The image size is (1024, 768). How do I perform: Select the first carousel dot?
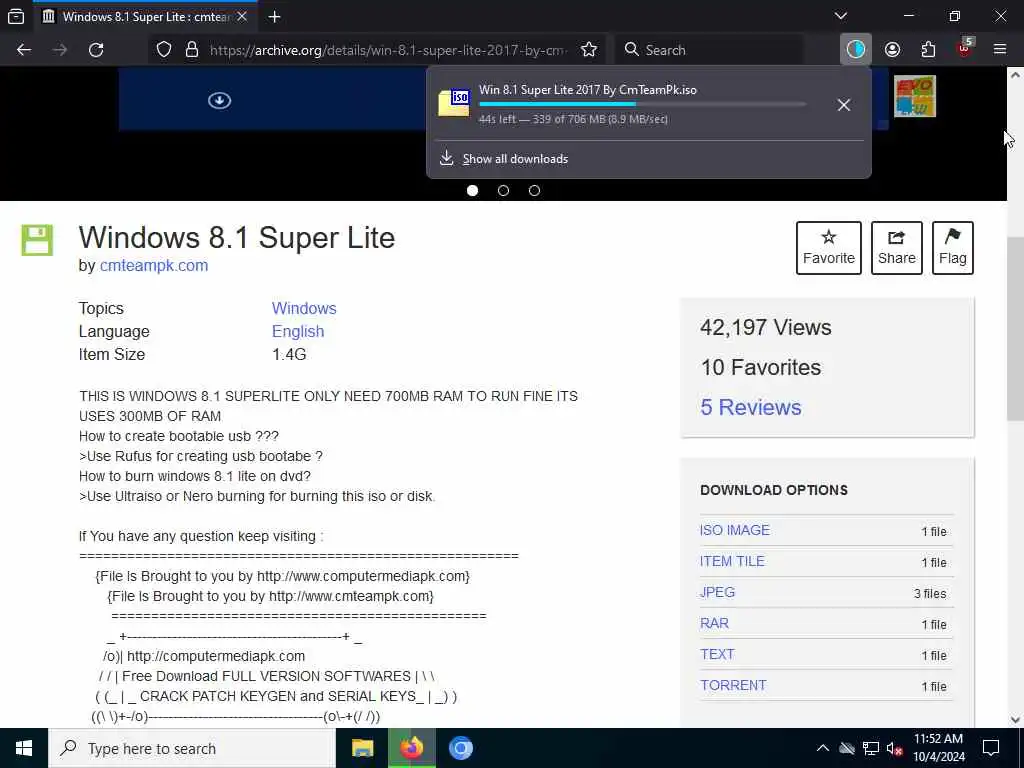click(x=472, y=191)
